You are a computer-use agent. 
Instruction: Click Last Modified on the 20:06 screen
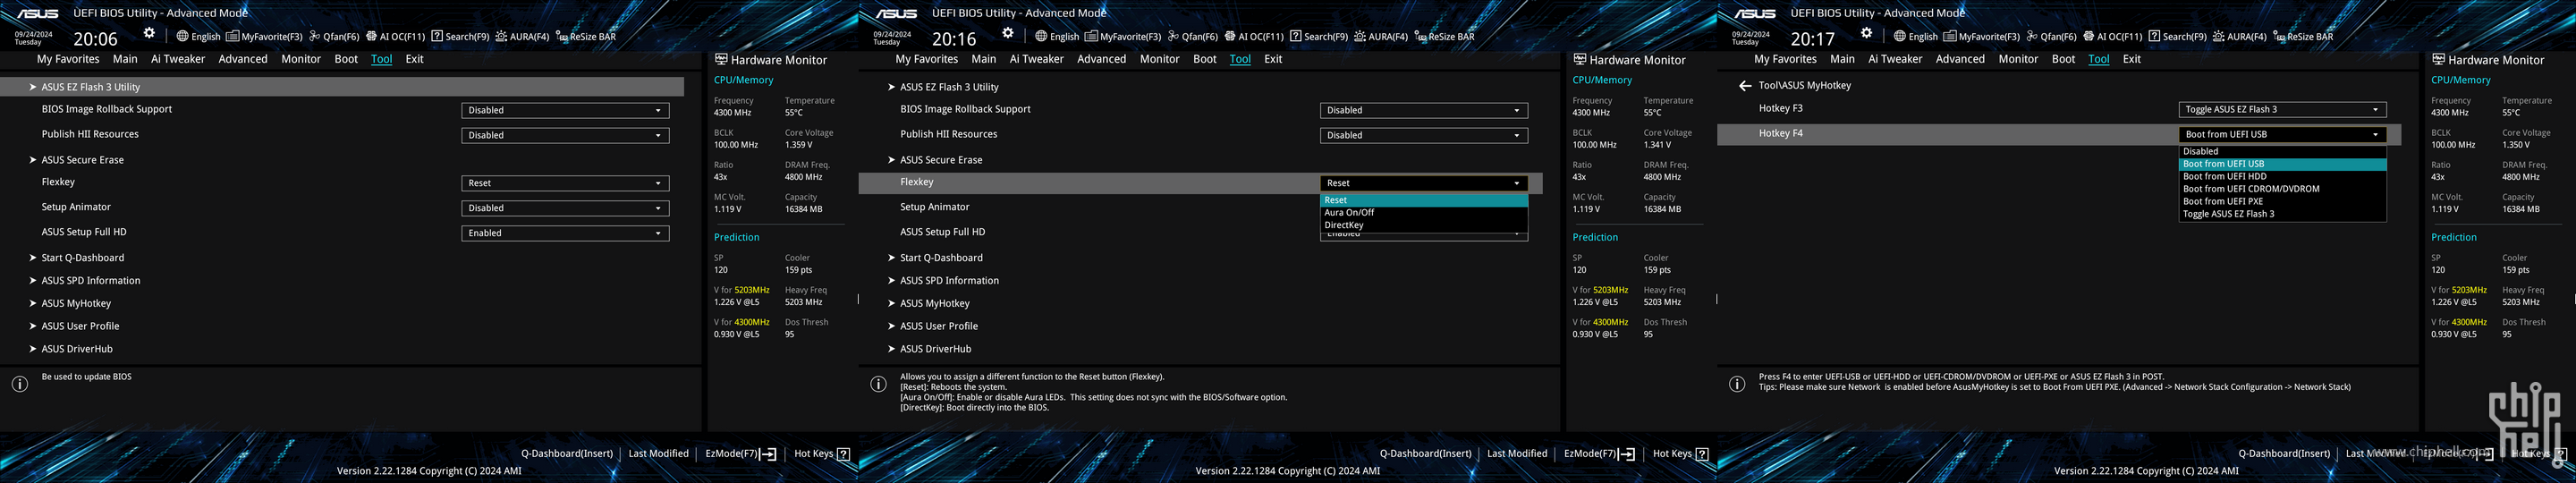(x=658, y=454)
